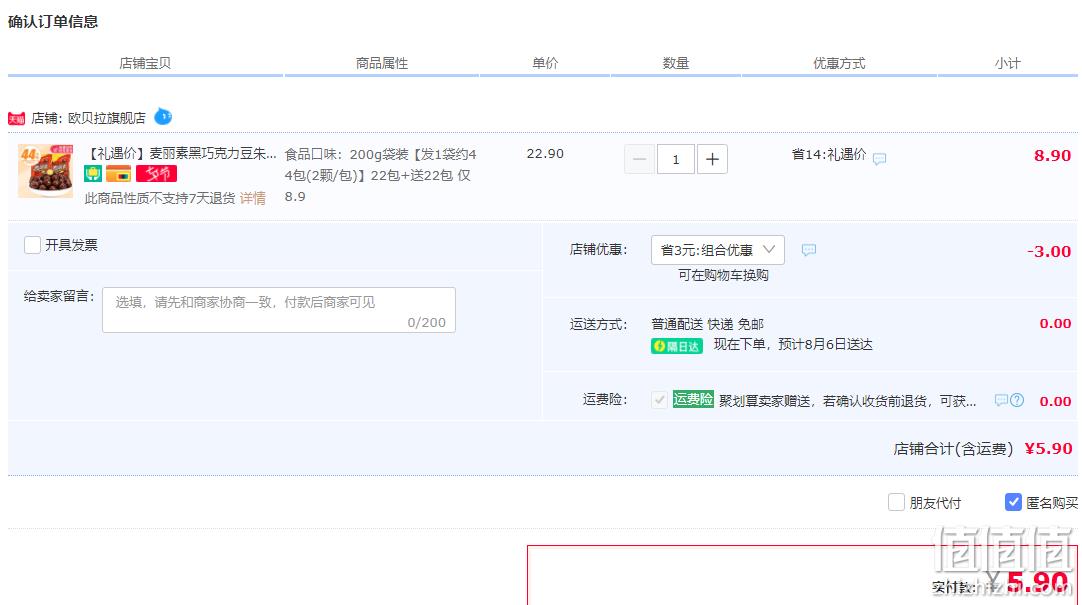Click the shop name 欧贝拉旗舰店
Viewport: 1082px width, 605px height.
click(x=106, y=118)
